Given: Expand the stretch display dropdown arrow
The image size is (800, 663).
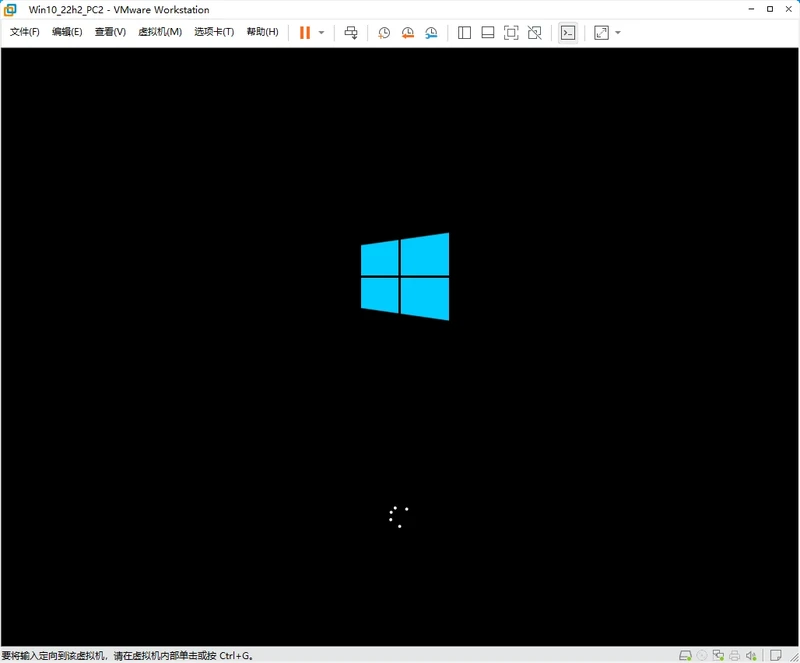Looking at the screenshot, I should pyautogui.click(x=618, y=33).
